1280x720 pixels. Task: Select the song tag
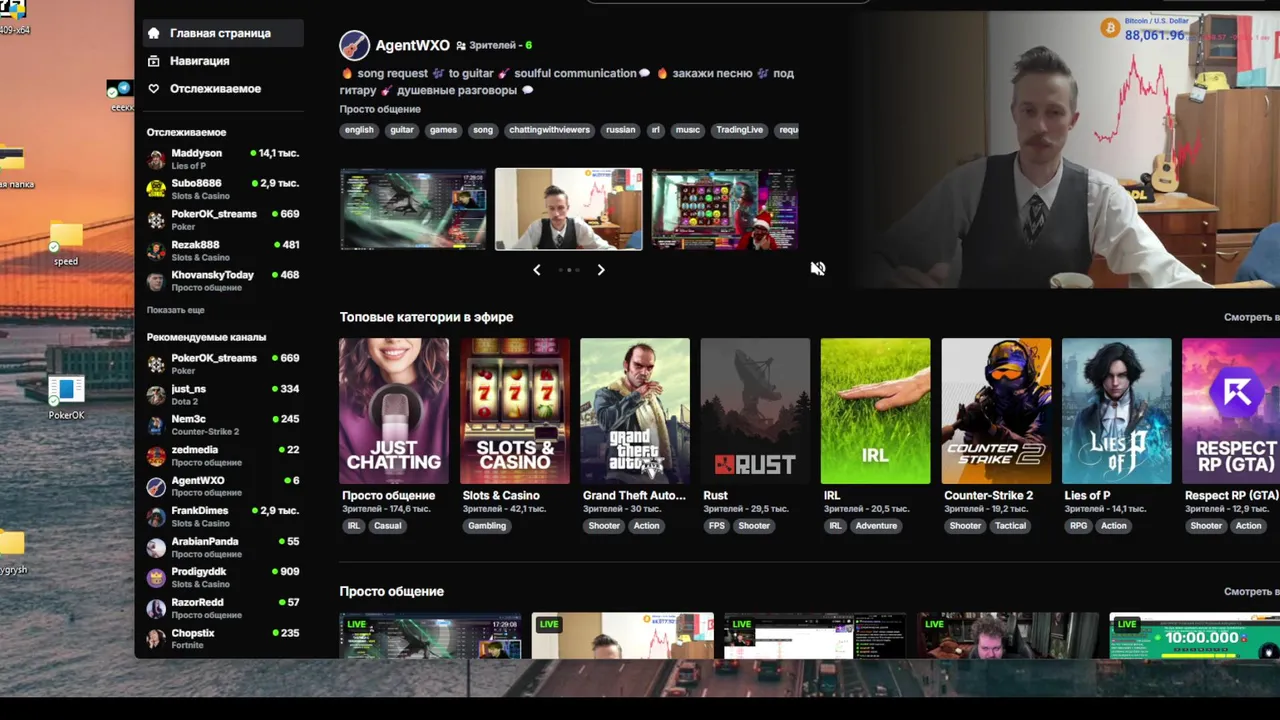pos(483,130)
